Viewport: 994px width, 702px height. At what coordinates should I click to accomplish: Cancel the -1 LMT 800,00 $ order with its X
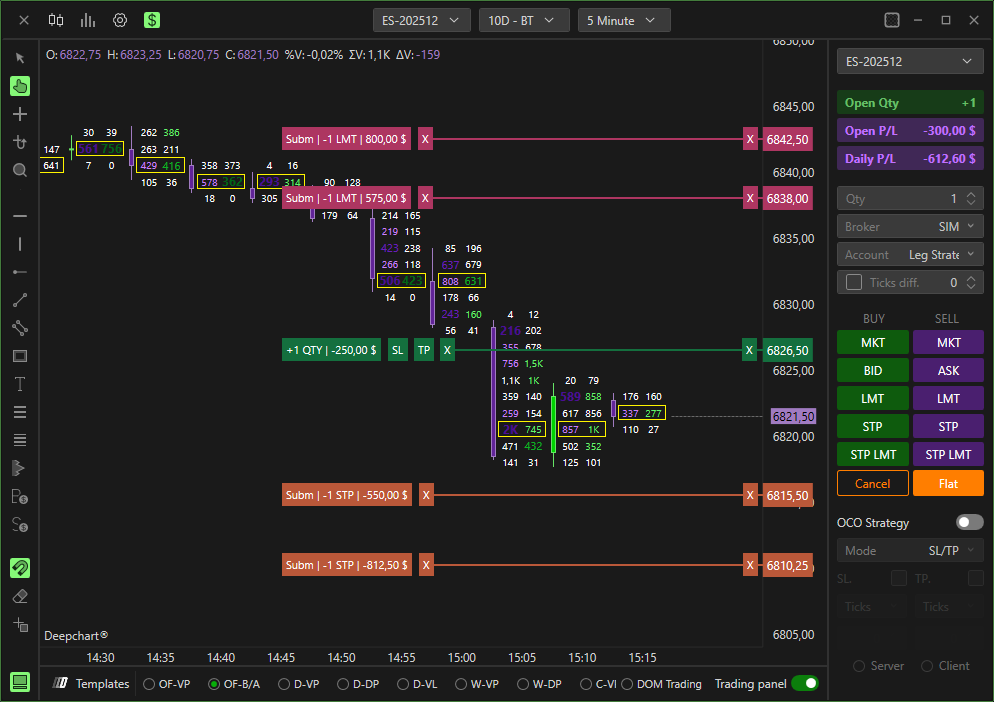425,138
